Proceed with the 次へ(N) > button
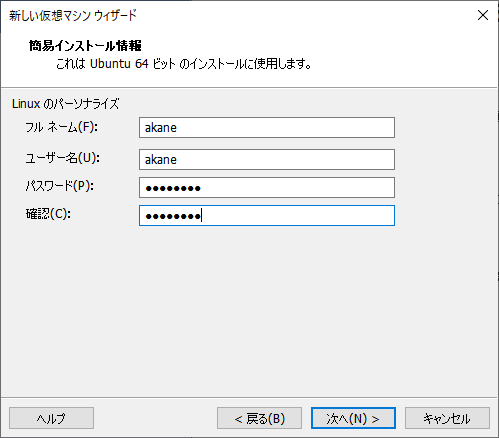This screenshot has width=499, height=438. click(353, 418)
